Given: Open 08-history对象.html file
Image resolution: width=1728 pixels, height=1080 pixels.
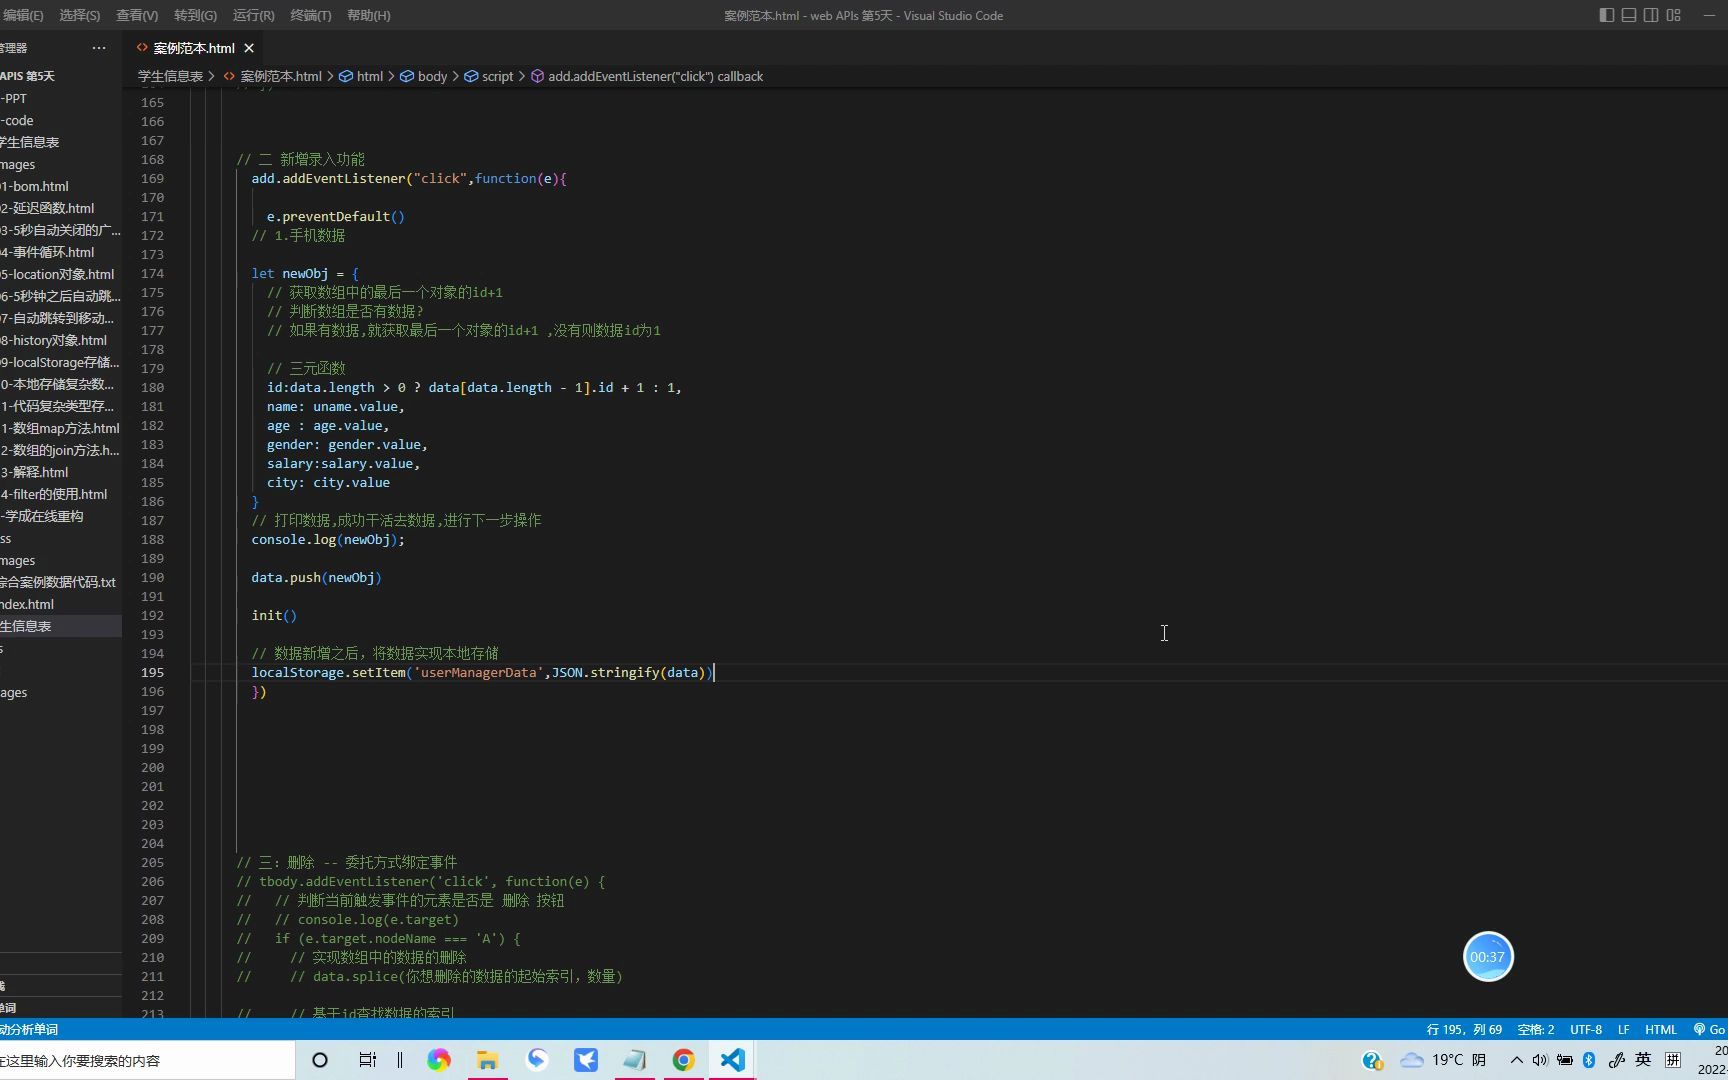Looking at the screenshot, I should [53, 340].
